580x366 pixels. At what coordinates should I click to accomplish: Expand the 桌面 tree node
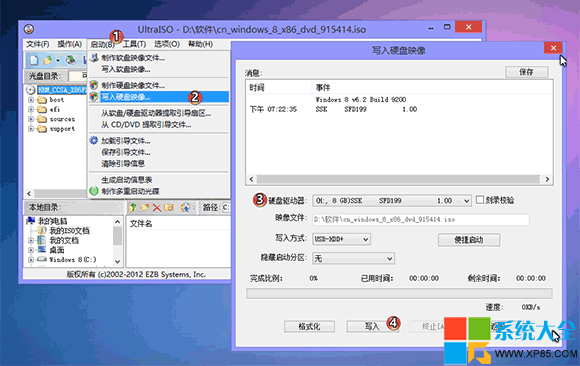(31, 250)
